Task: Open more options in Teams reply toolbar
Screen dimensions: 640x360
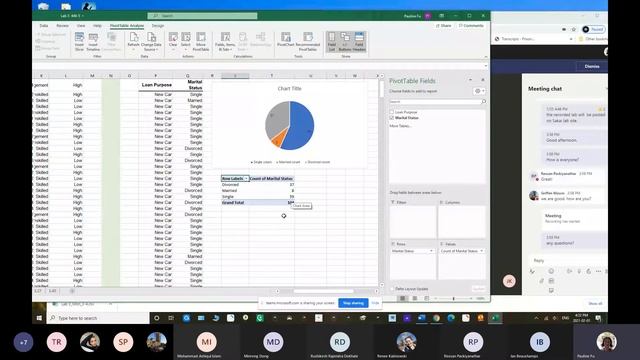Action: 598,271
